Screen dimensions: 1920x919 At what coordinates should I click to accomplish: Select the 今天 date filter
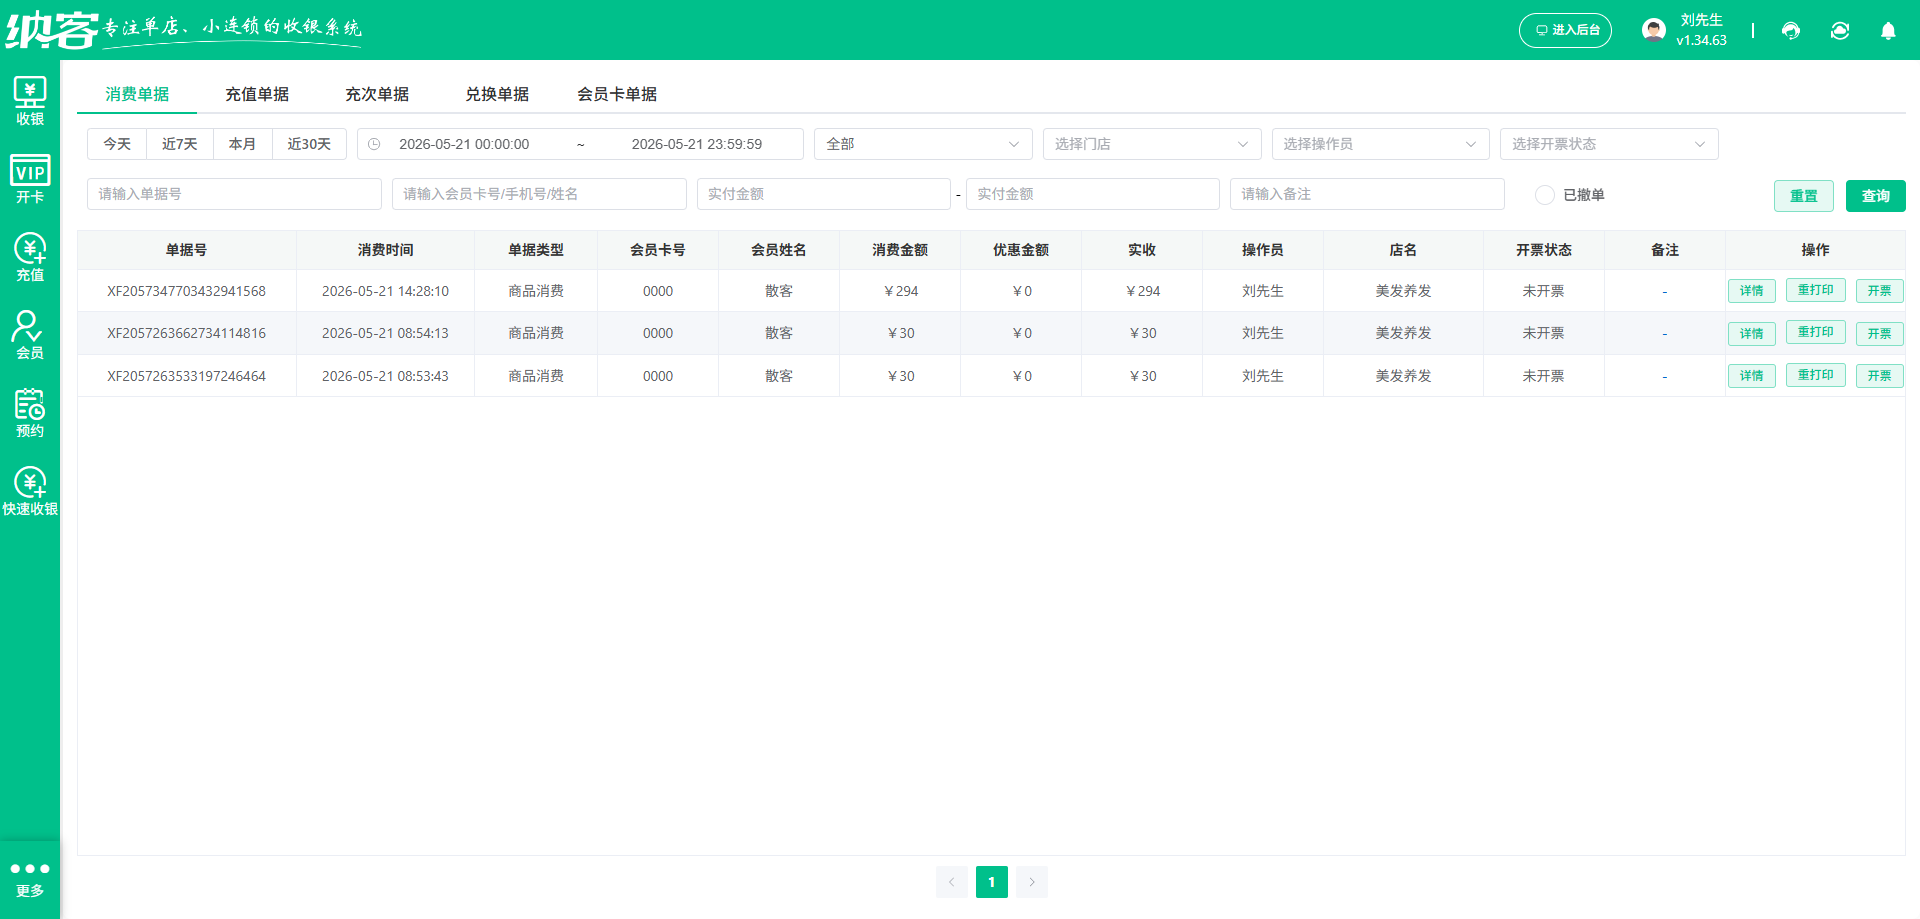(x=117, y=144)
